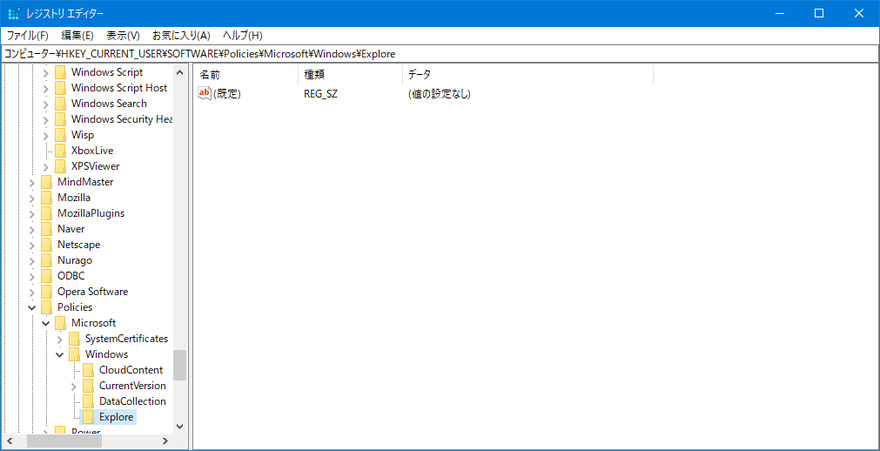Select the Mozilla folder icon
The image size is (880, 451).
click(47, 198)
